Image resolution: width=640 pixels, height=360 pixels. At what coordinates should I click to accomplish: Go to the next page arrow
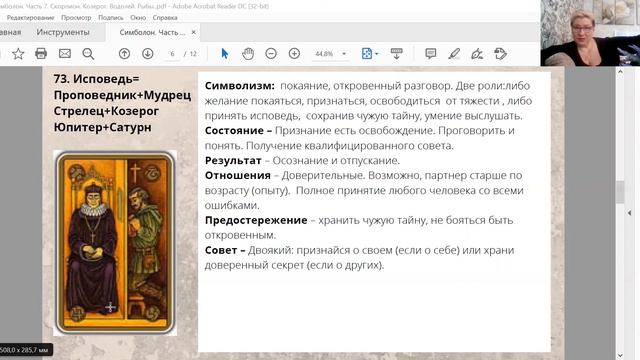[148, 53]
